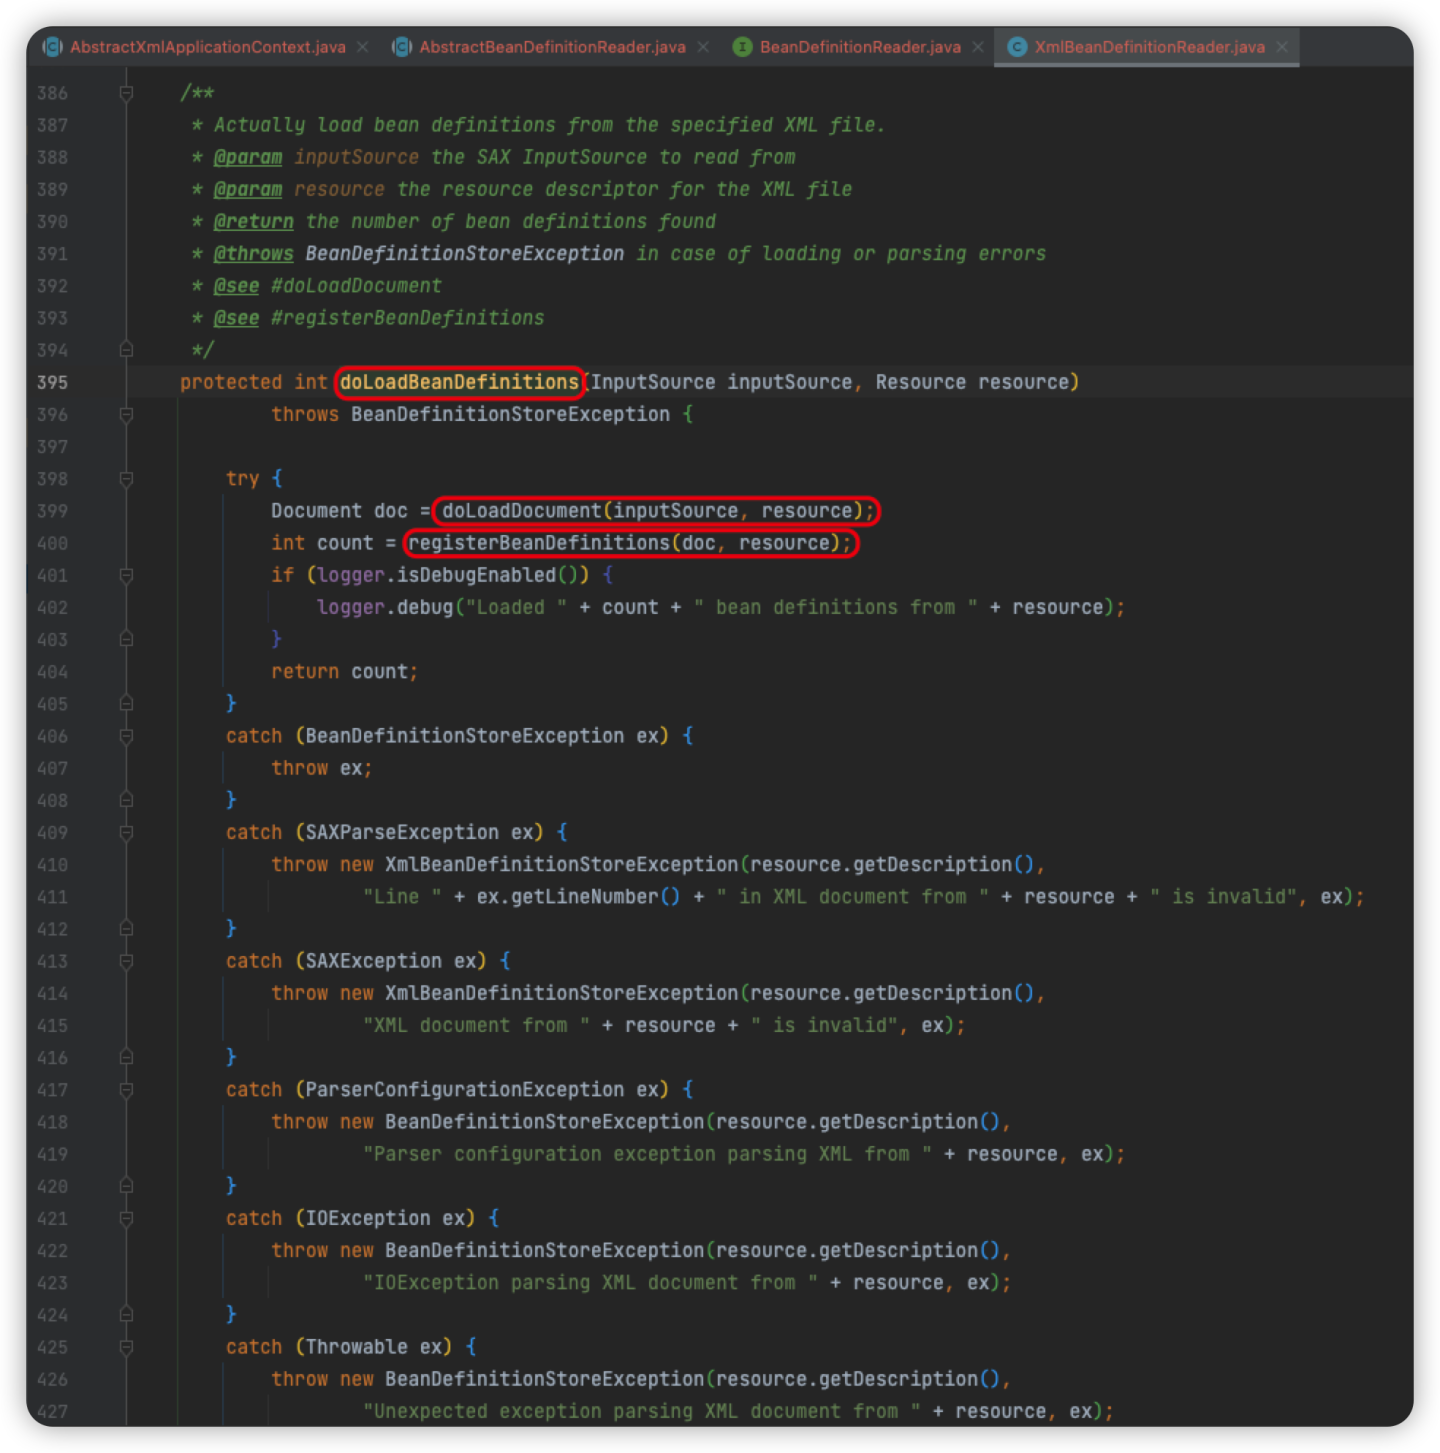The image size is (1440, 1453).
Task: Collapse Throwable catch fold at line 425
Action: [126, 1347]
